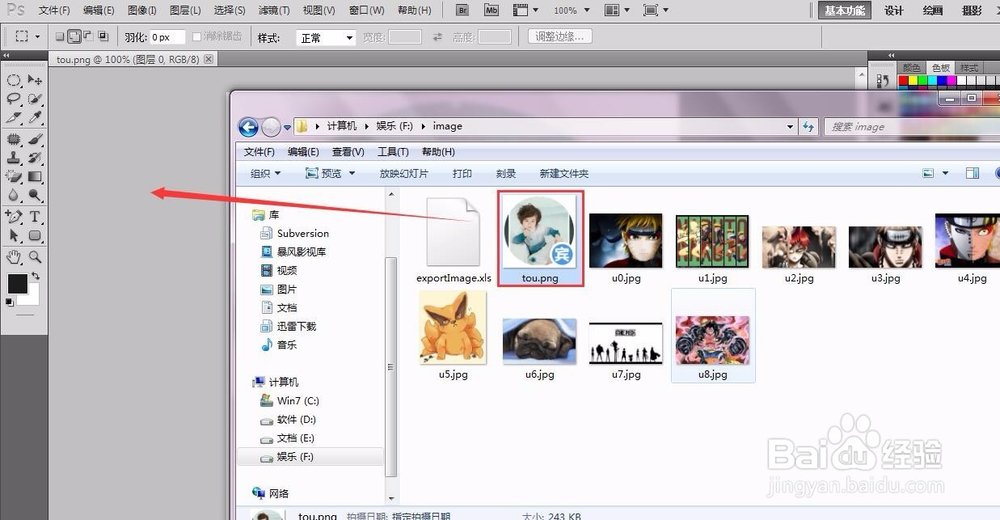This screenshot has height=520, width=1000.
Task: Select the Move tool
Action: [x=35, y=80]
